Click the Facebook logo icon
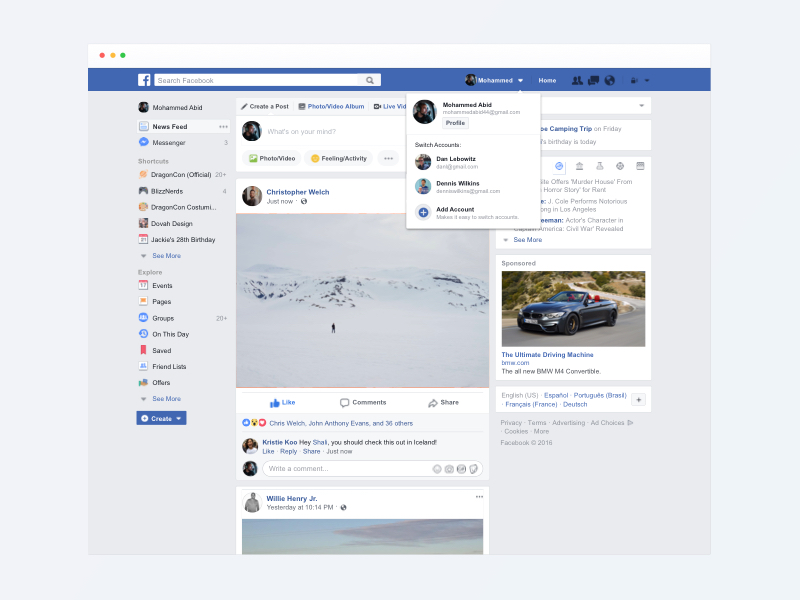Viewport: 800px width, 600px height. (144, 80)
